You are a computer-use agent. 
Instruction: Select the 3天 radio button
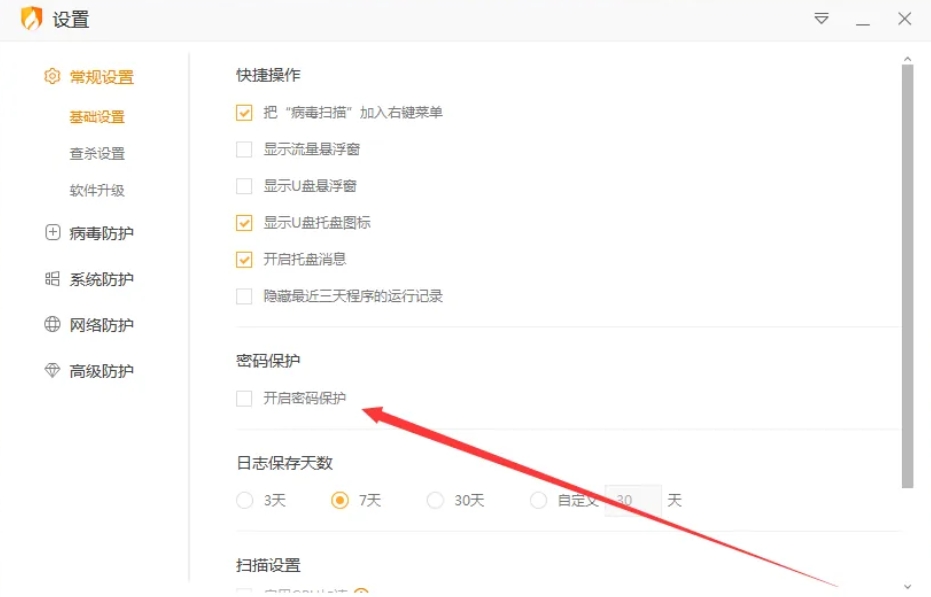[244, 500]
